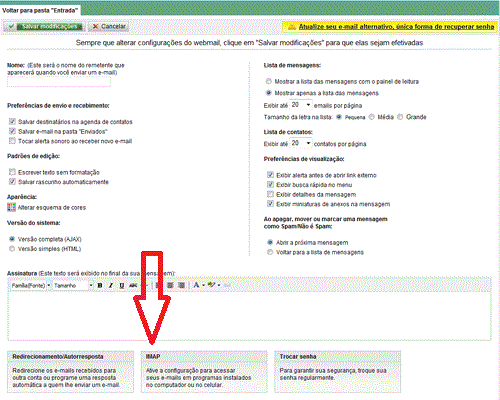Viewport: 500px width, 400px height.
Task: Open Atualize seu e-mail alternativo link
Action: [x=396, y=27]
